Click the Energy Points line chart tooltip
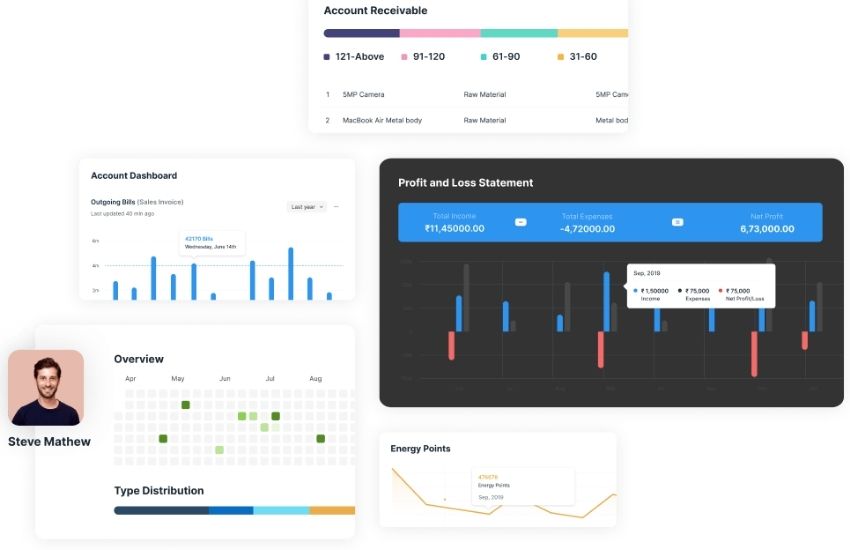This screenshot has height=550, width=850. 523,487
